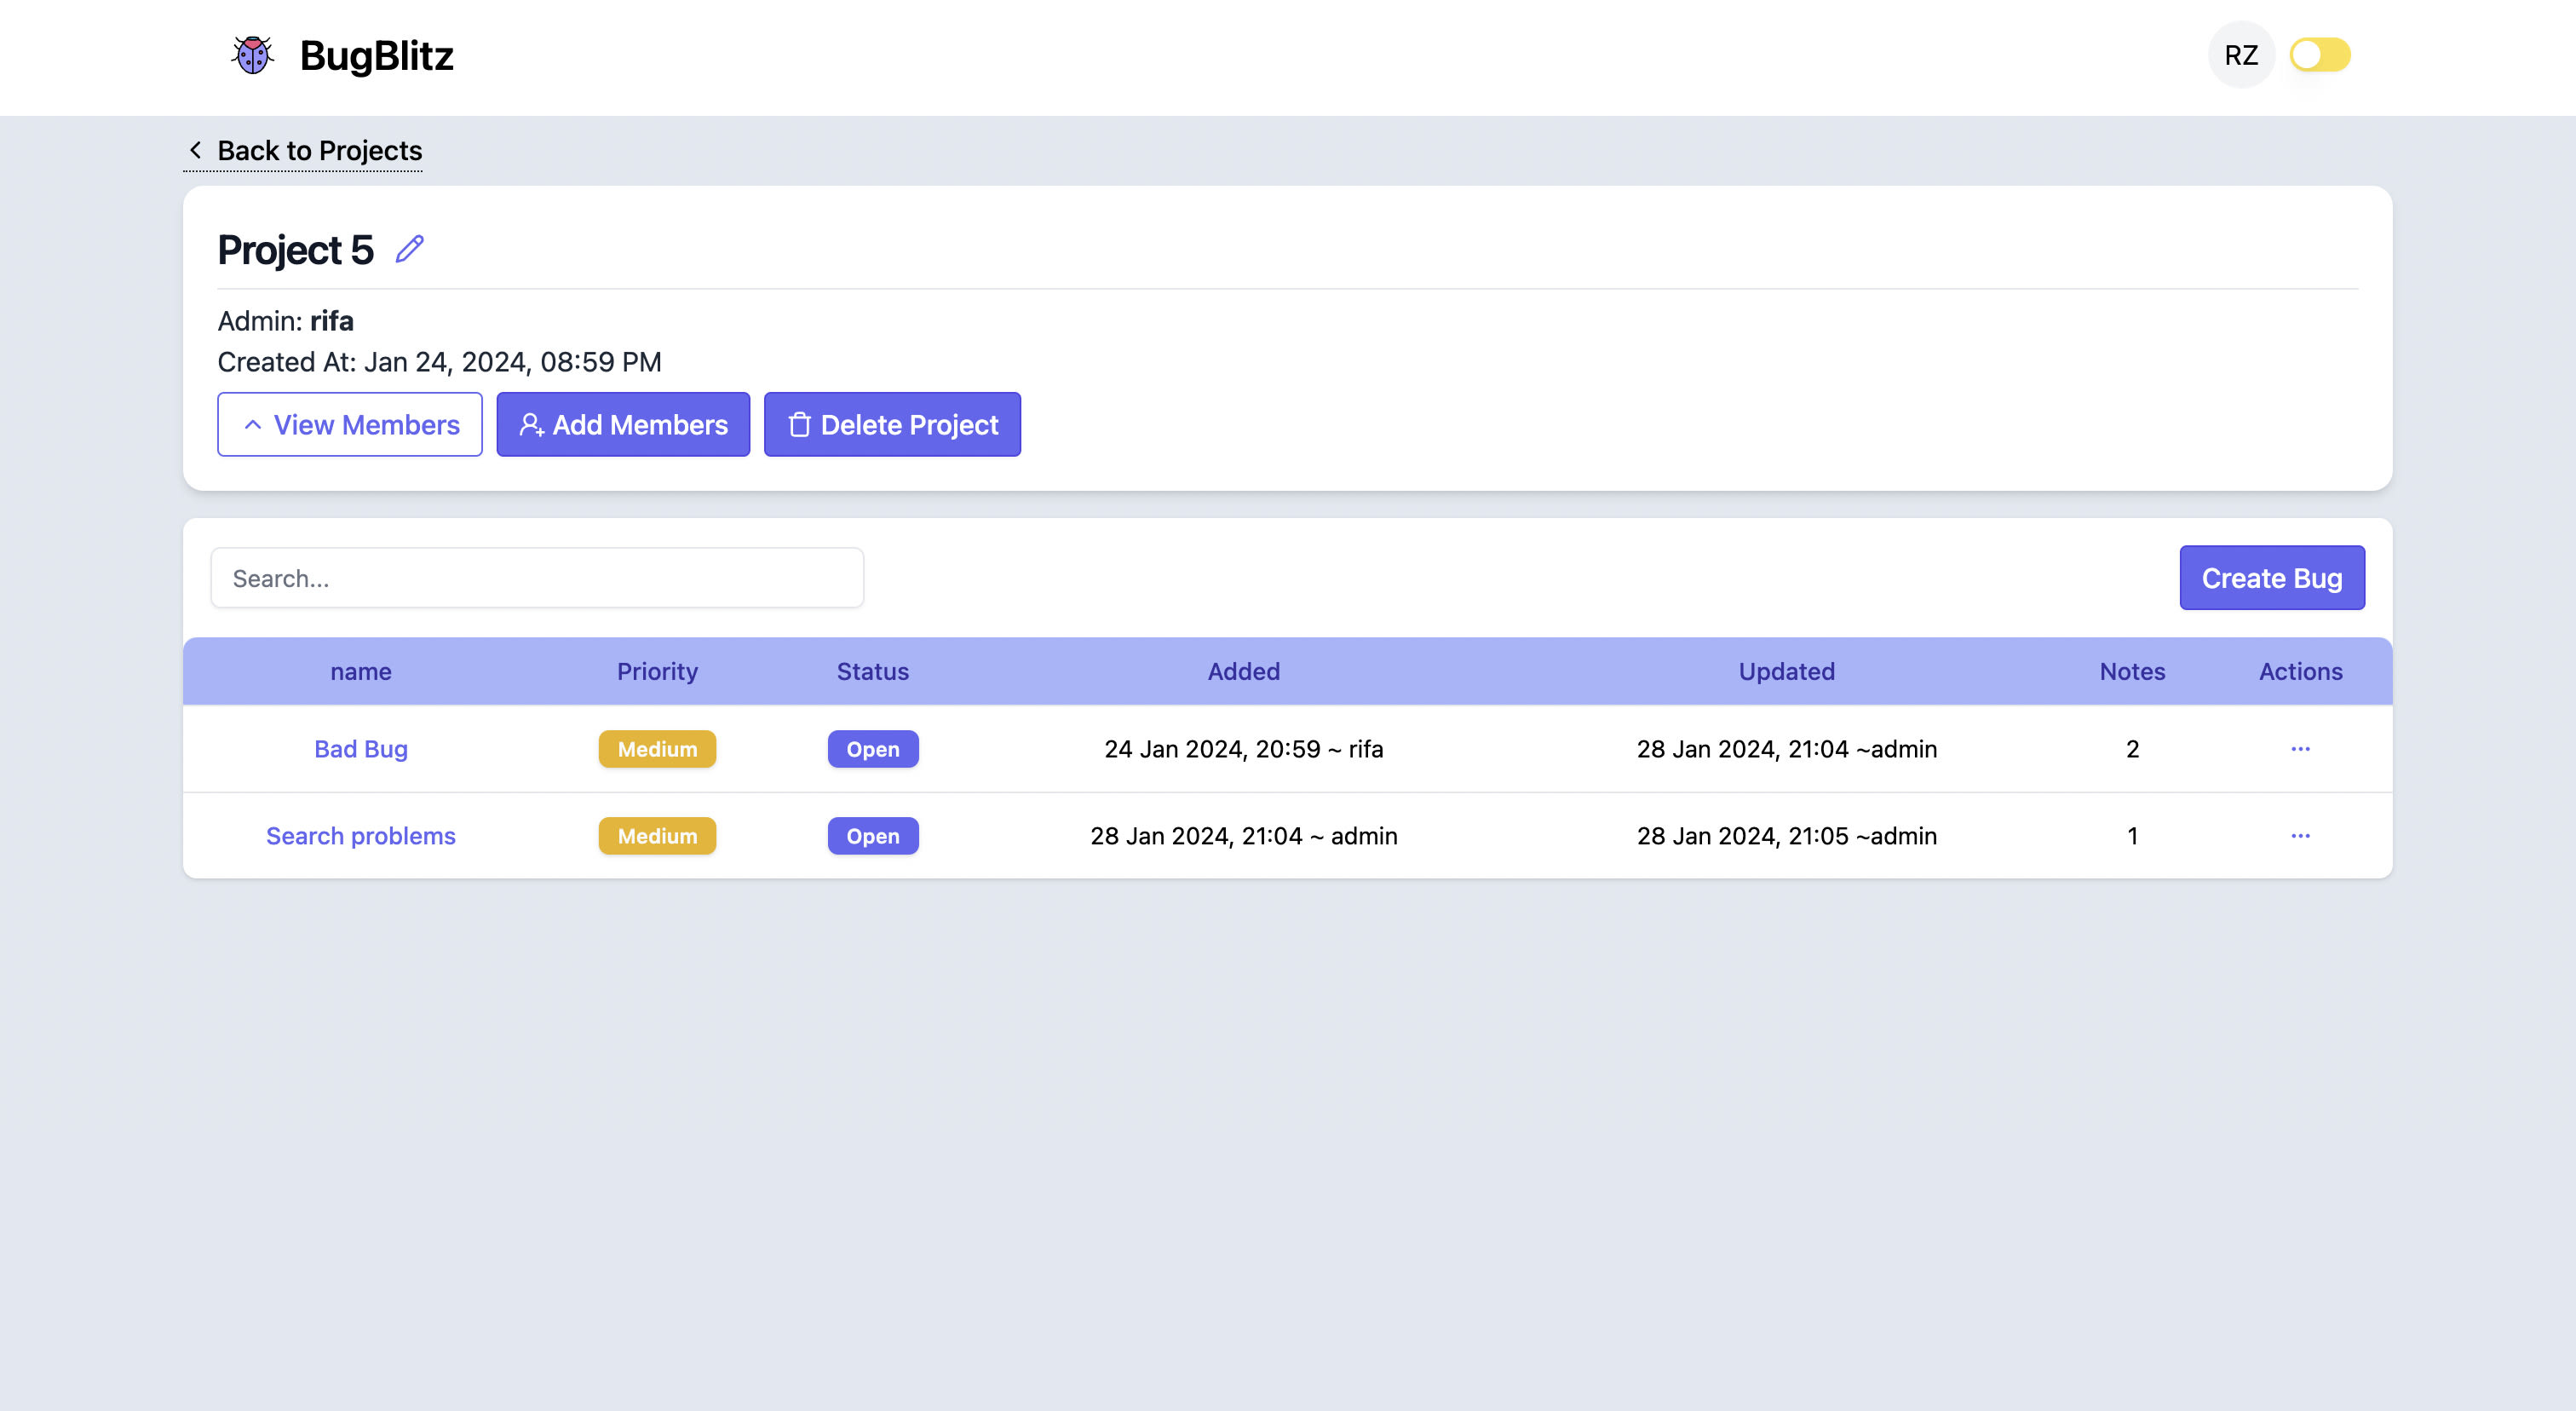Open the actions ellipsis for Bad Bug
The height and width of the screenshot is (1411, 2576).
click(x=2299, y=749)
